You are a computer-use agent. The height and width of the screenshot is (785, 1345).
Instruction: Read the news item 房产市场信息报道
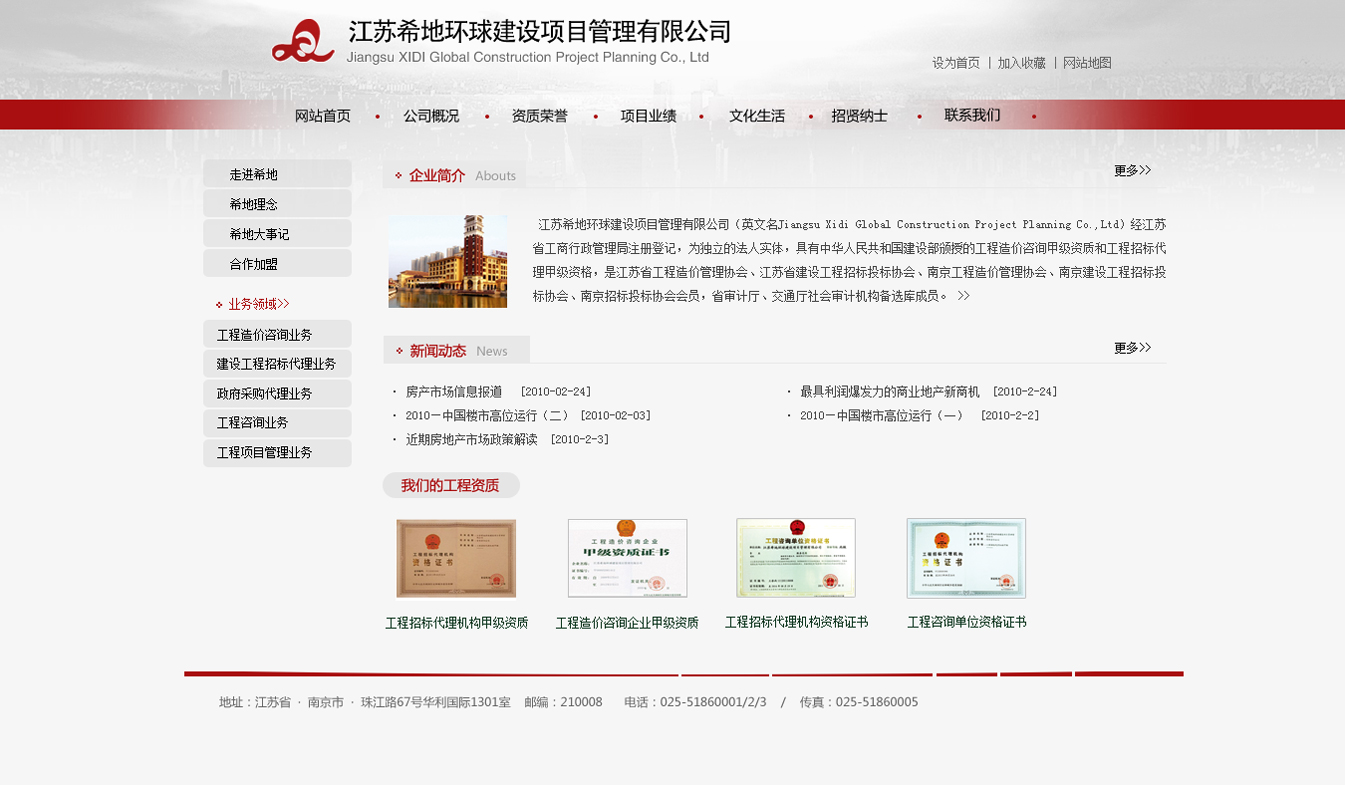pos(454,392)
